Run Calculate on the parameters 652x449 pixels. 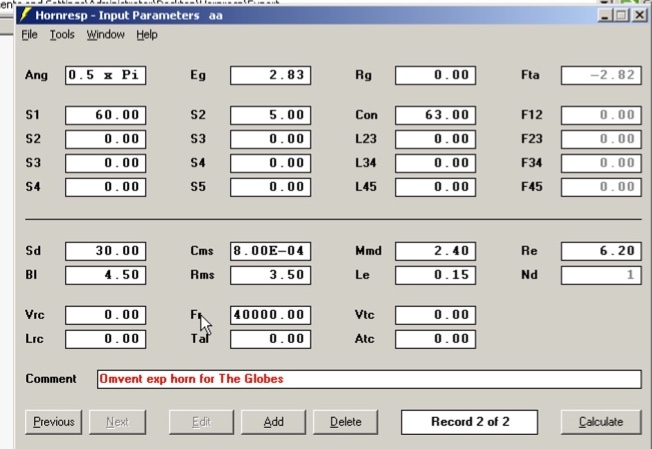(x=601, y=422)
